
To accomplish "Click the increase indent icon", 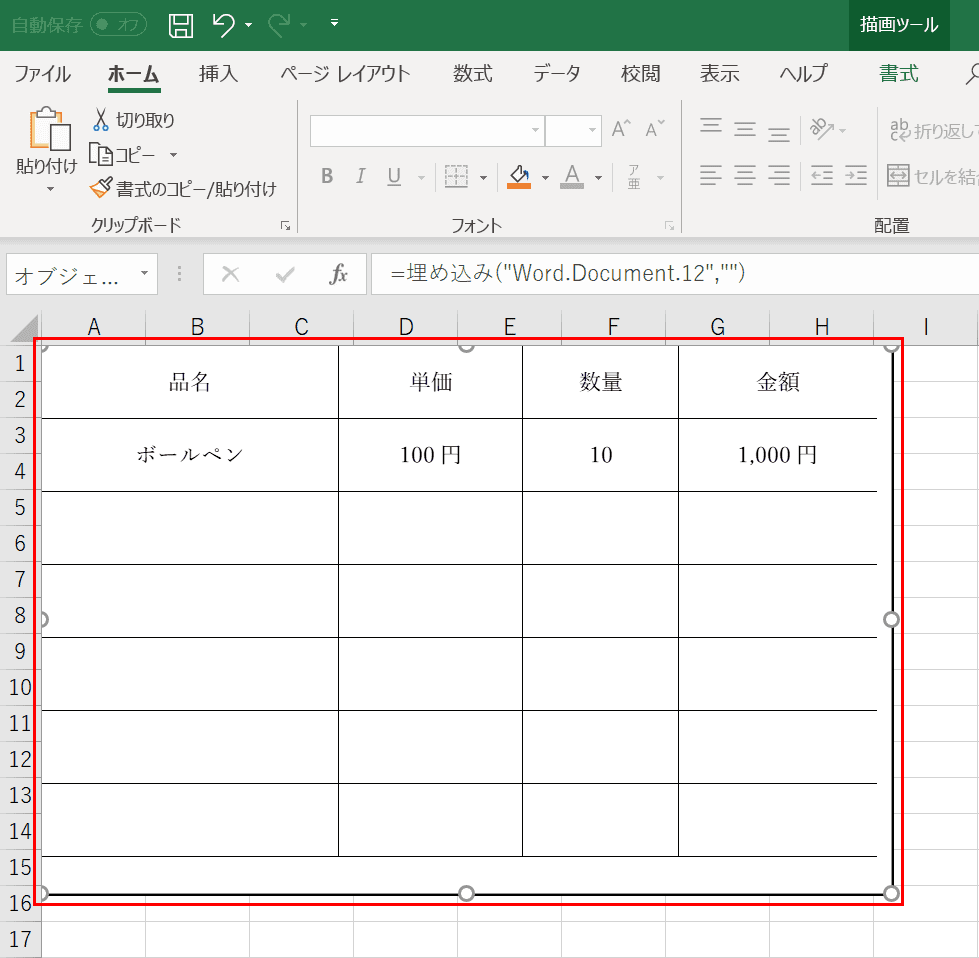I will click(855, 176).
